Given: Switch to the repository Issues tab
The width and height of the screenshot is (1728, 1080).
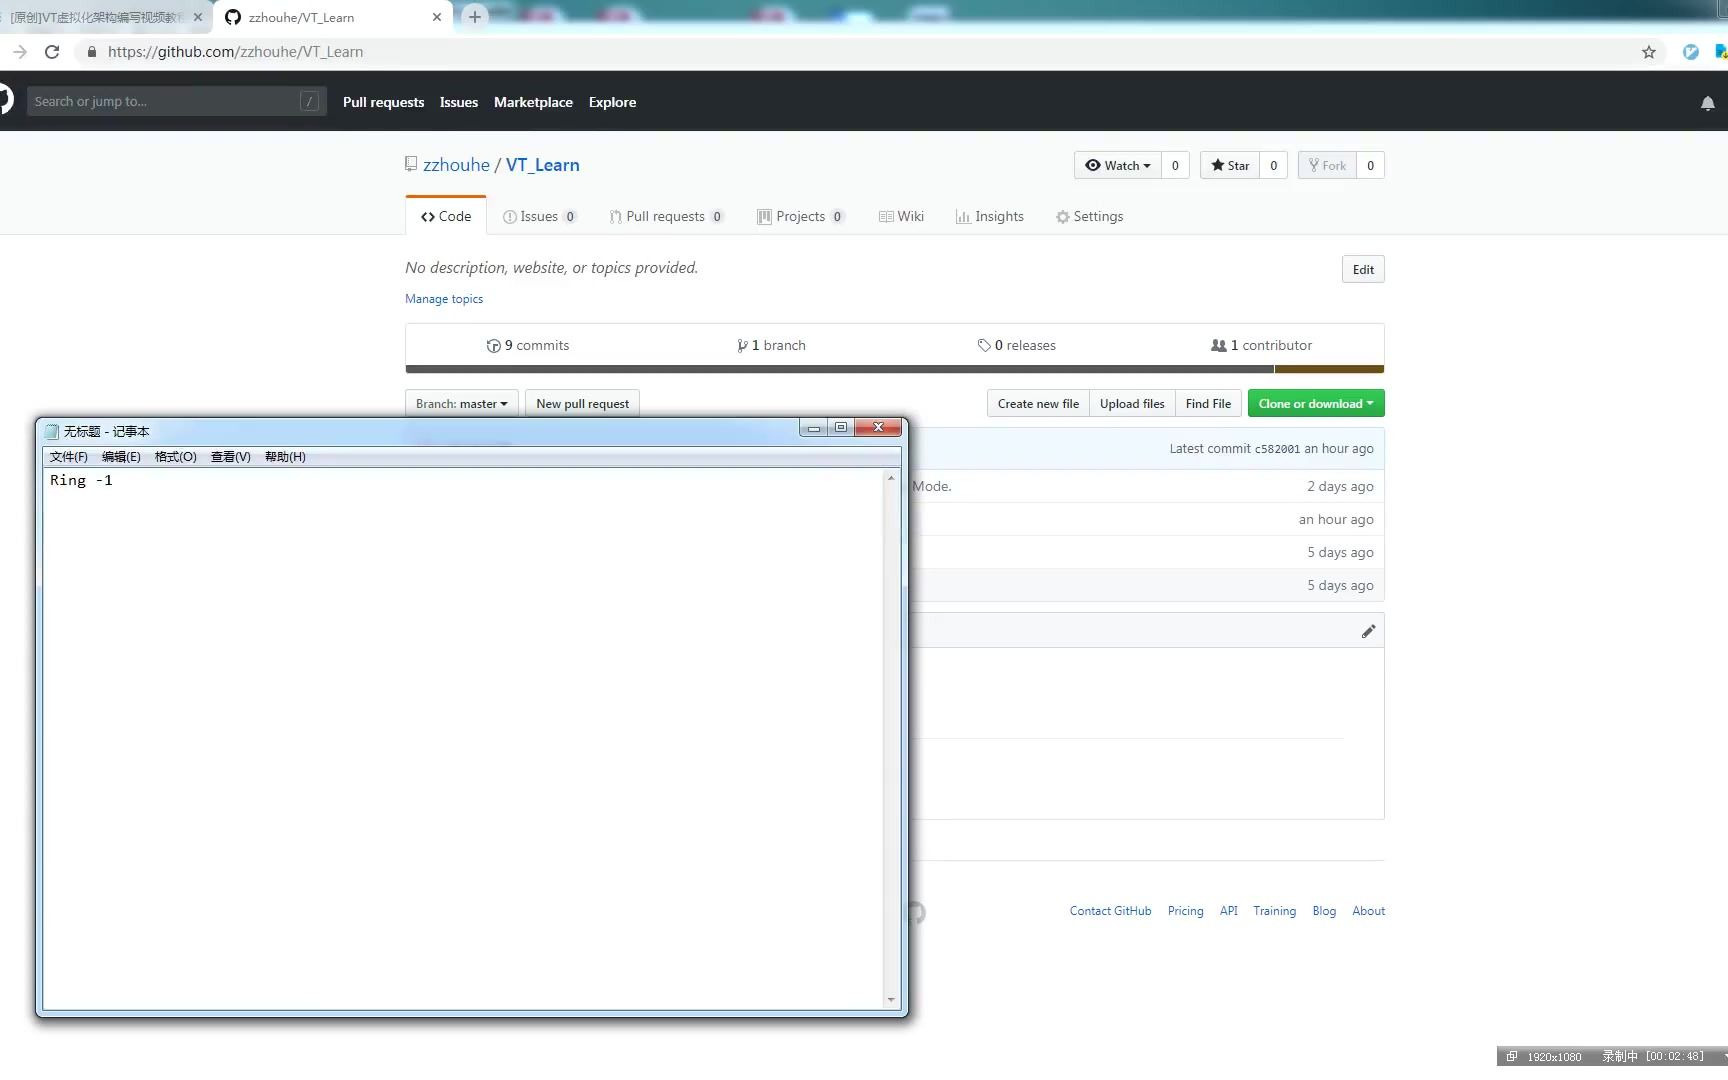Looking at the screenshot, I should [539, 216].
